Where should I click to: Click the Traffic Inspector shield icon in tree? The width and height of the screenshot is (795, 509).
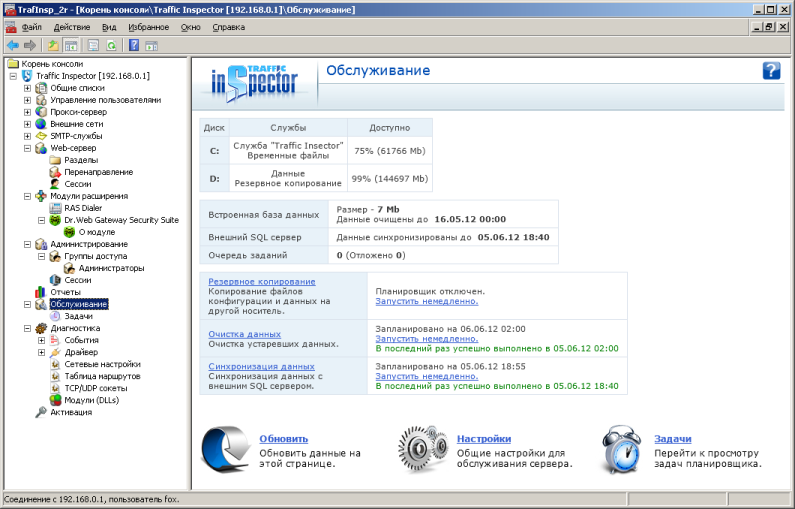27,76
